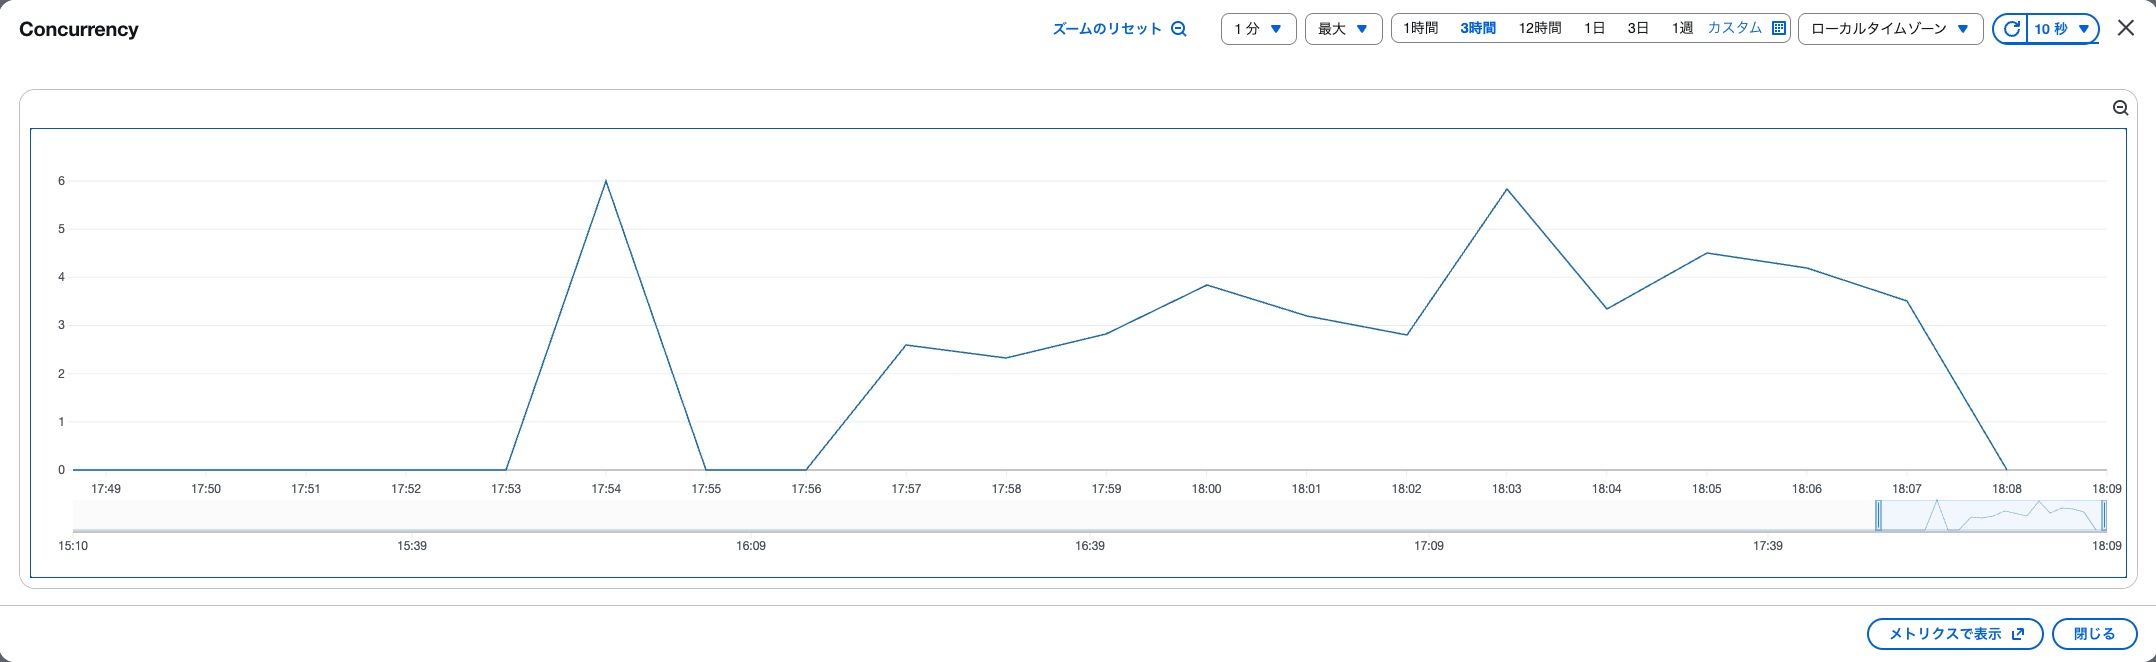The width and height of the screenshot is (2156, 662).
Task: Click the zoom reset link
Action: click(x=1119, y=29)
